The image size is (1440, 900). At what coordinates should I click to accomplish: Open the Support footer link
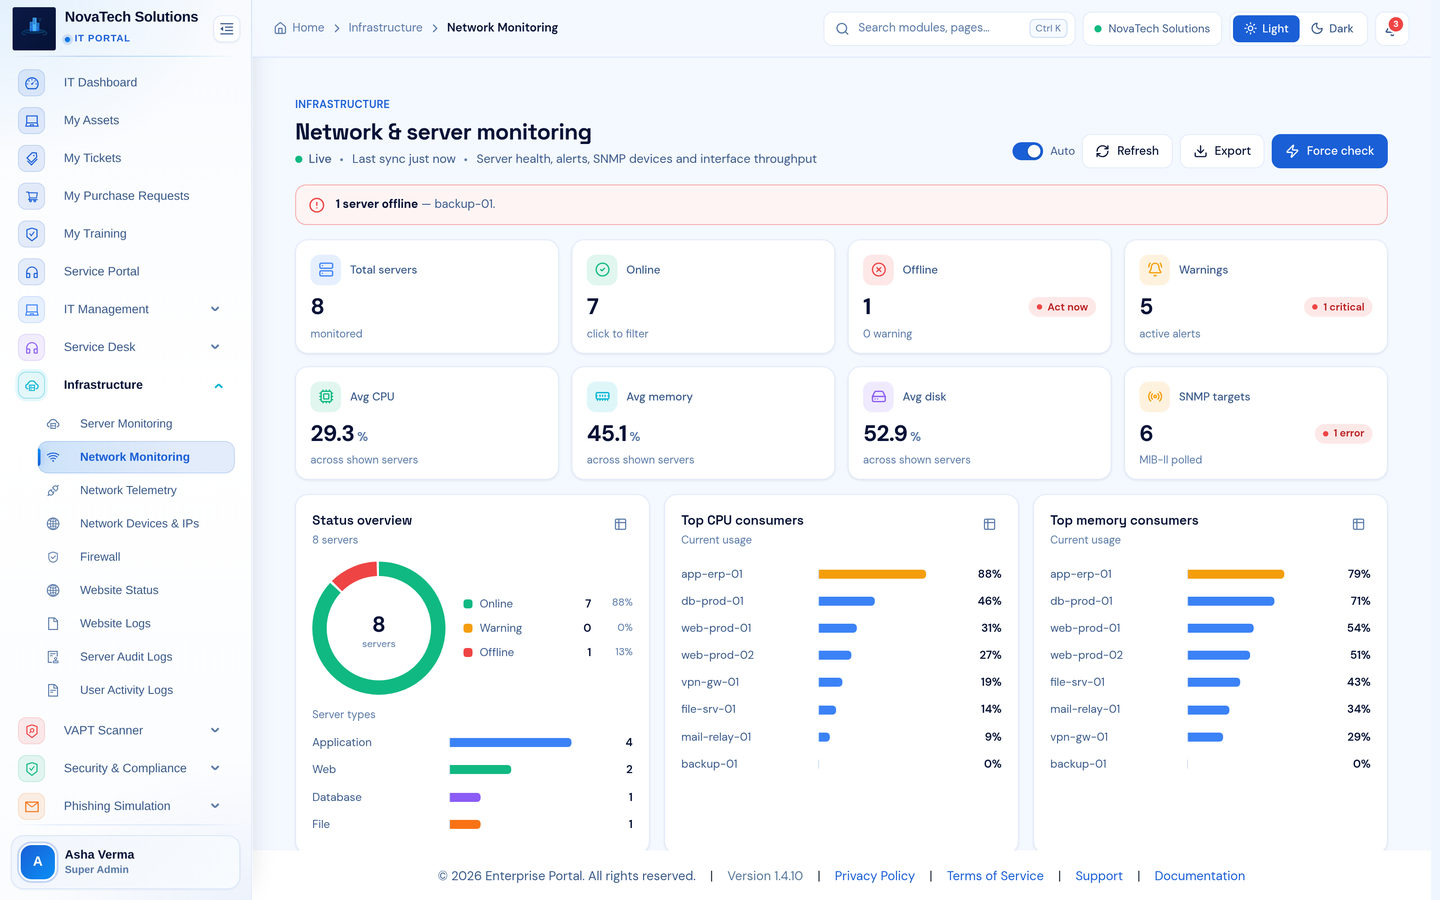1099,876
